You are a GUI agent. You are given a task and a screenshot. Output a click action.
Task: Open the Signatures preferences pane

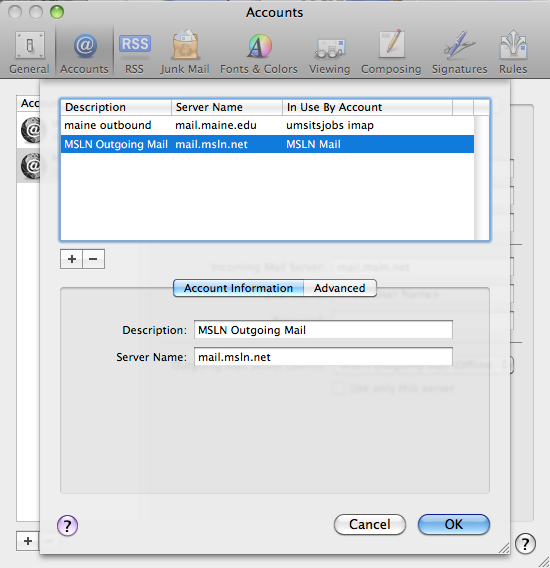(459, 53)
